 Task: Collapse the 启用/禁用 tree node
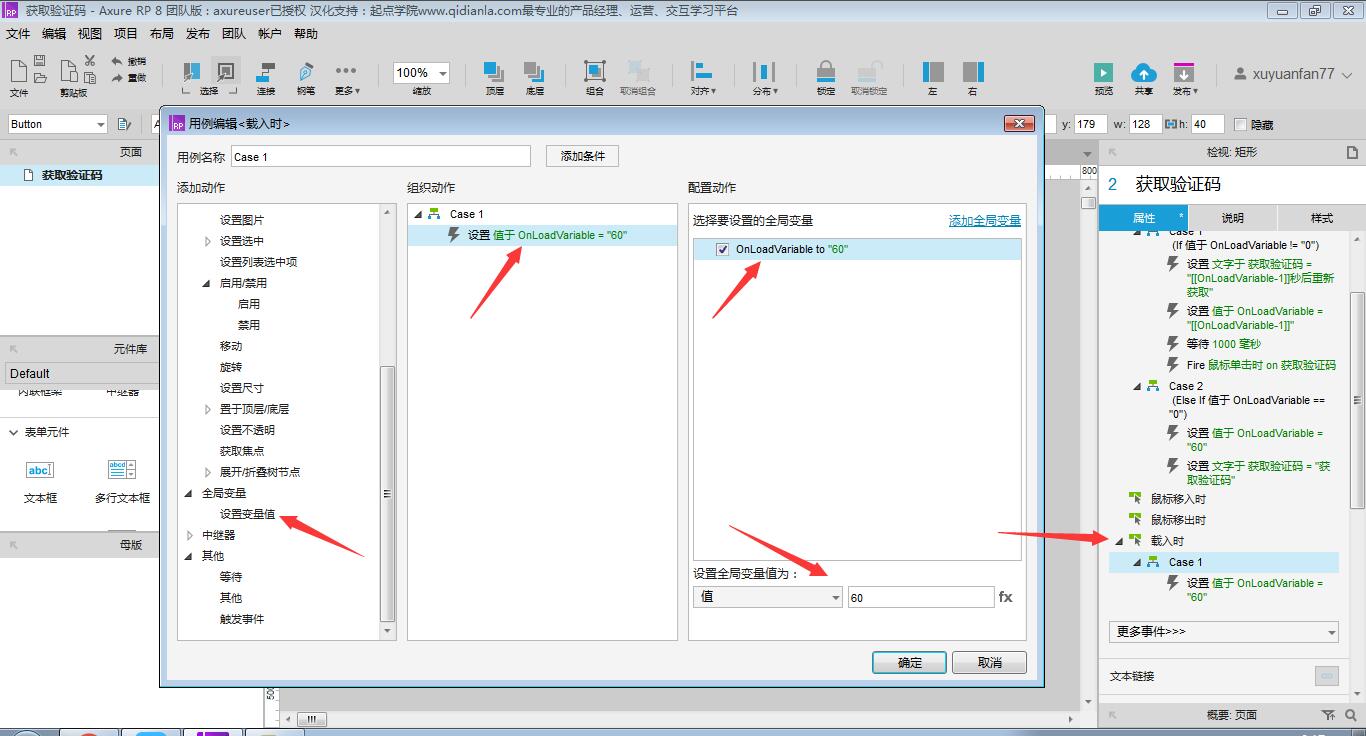[x=207, y=283]
